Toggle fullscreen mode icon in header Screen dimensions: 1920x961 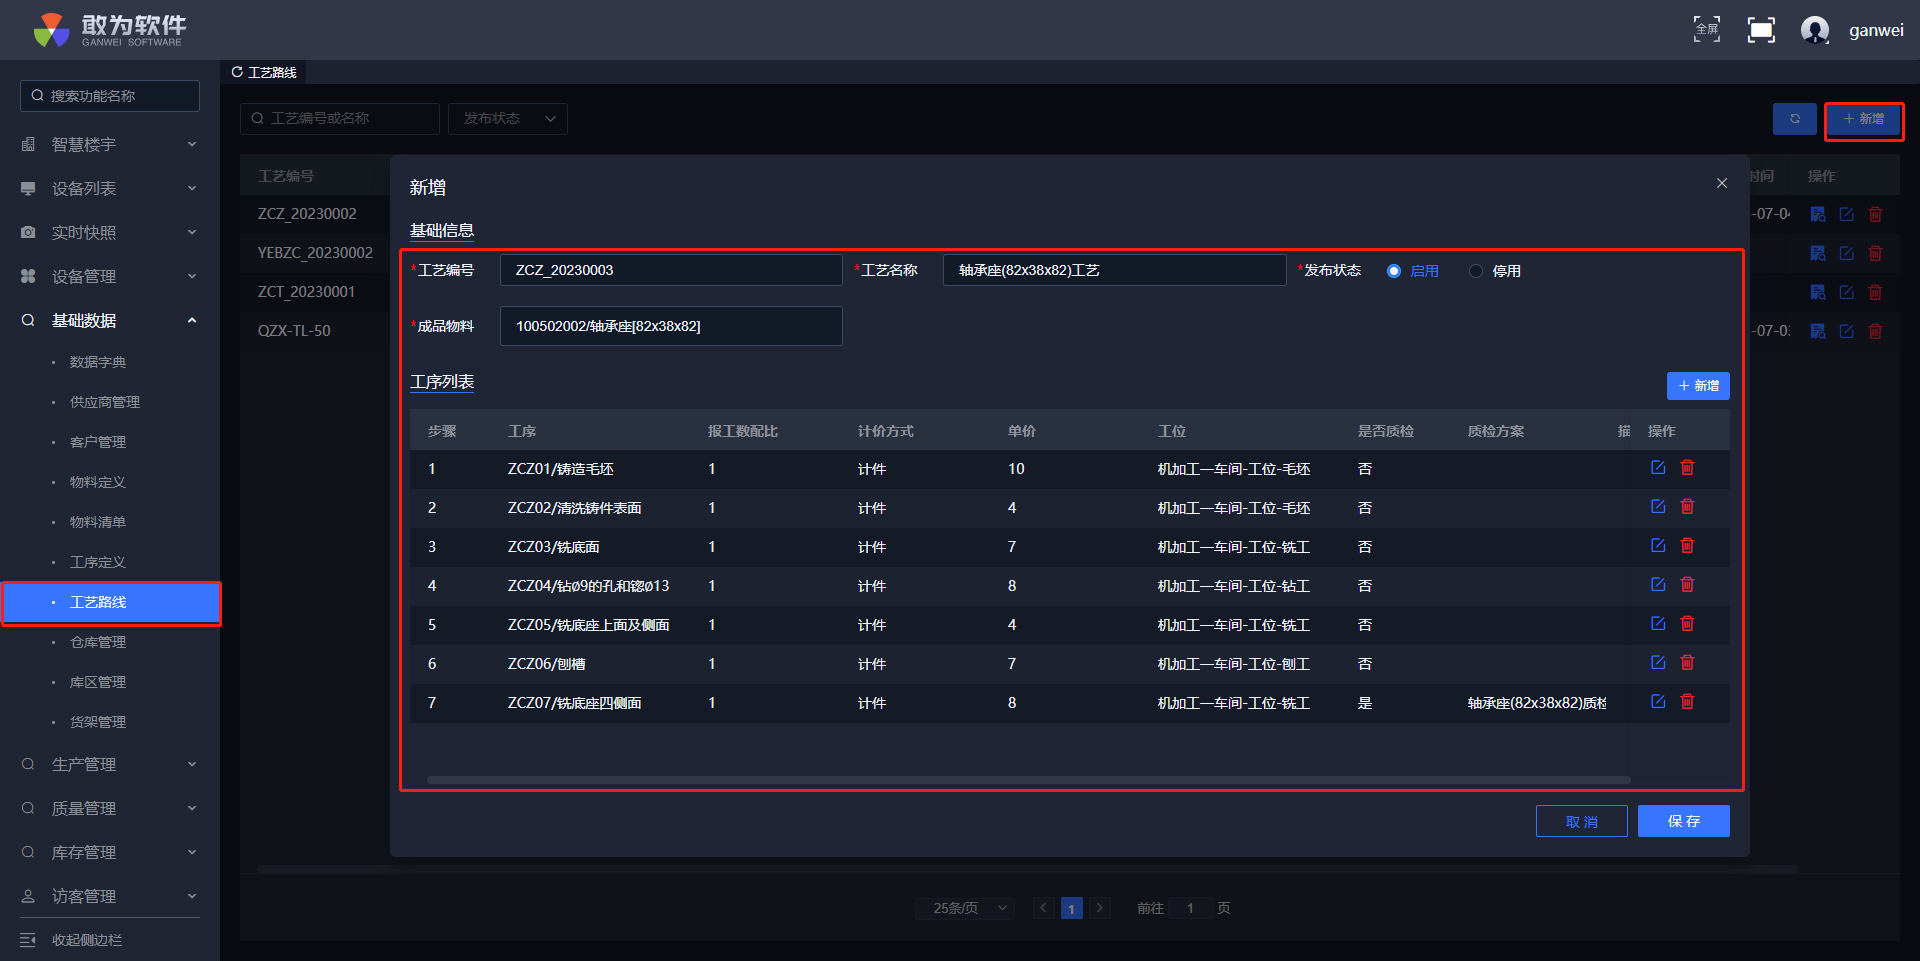(x=1706, y=30)
